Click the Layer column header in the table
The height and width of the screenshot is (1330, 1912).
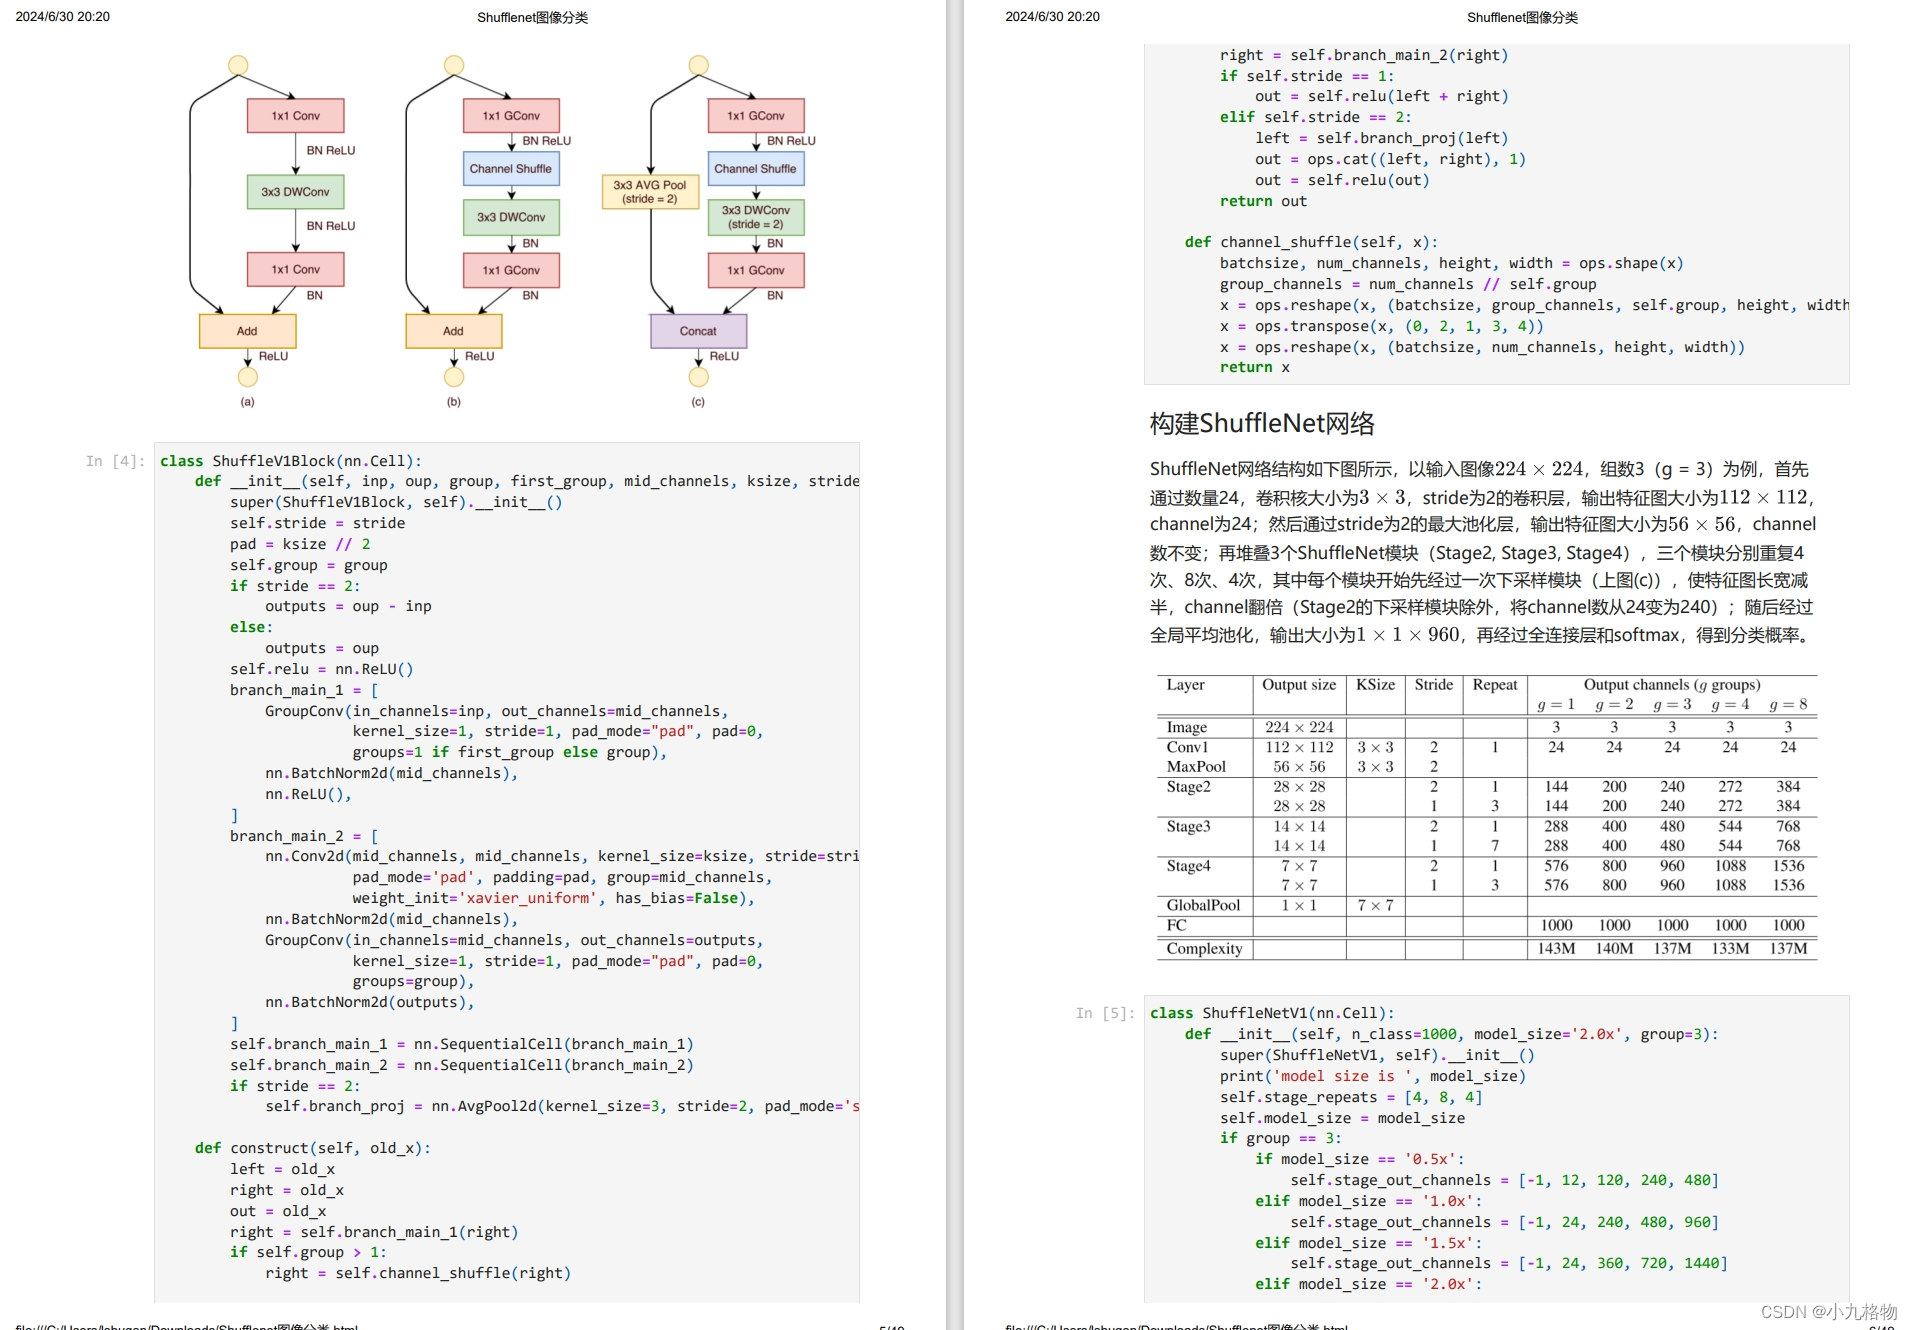pos(1186,685)
